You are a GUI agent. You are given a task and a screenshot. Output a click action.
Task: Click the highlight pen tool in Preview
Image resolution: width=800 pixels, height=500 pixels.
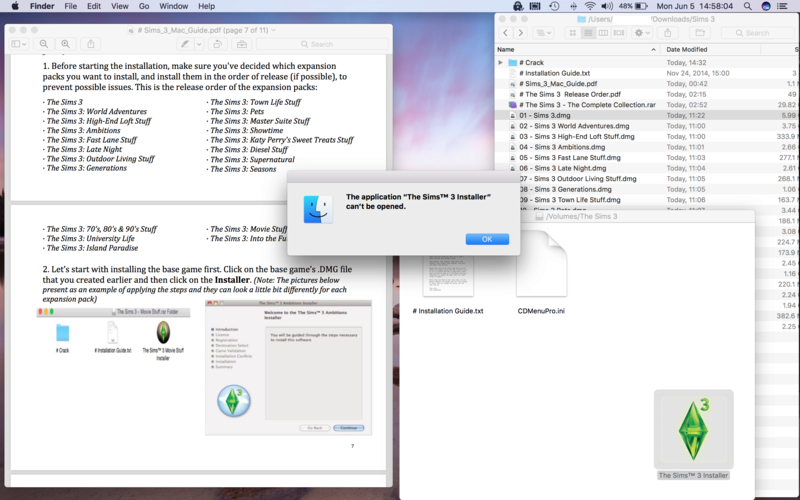tap(185, 44)
